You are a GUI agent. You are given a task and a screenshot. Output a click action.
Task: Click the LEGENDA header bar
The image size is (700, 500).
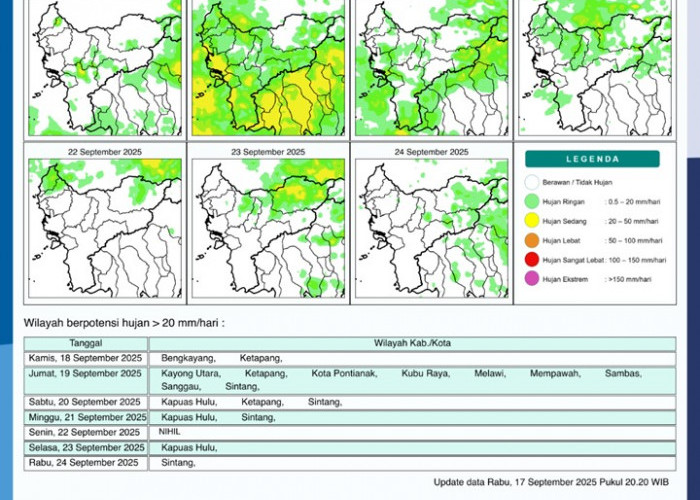(x=593, y=159)
